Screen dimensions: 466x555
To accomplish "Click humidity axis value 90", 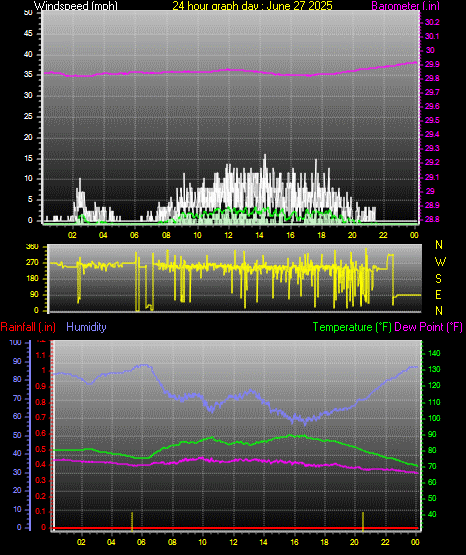I will 17,361.
